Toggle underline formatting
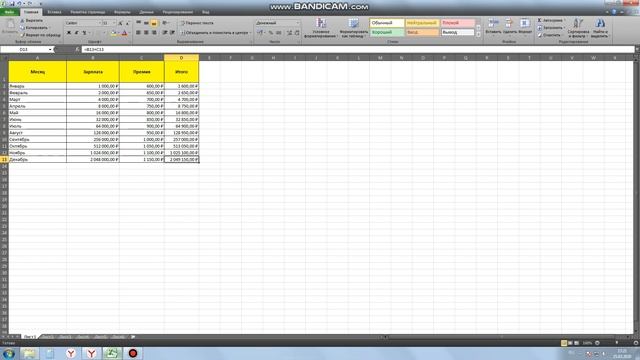640x360 pixels. (84, 33)
